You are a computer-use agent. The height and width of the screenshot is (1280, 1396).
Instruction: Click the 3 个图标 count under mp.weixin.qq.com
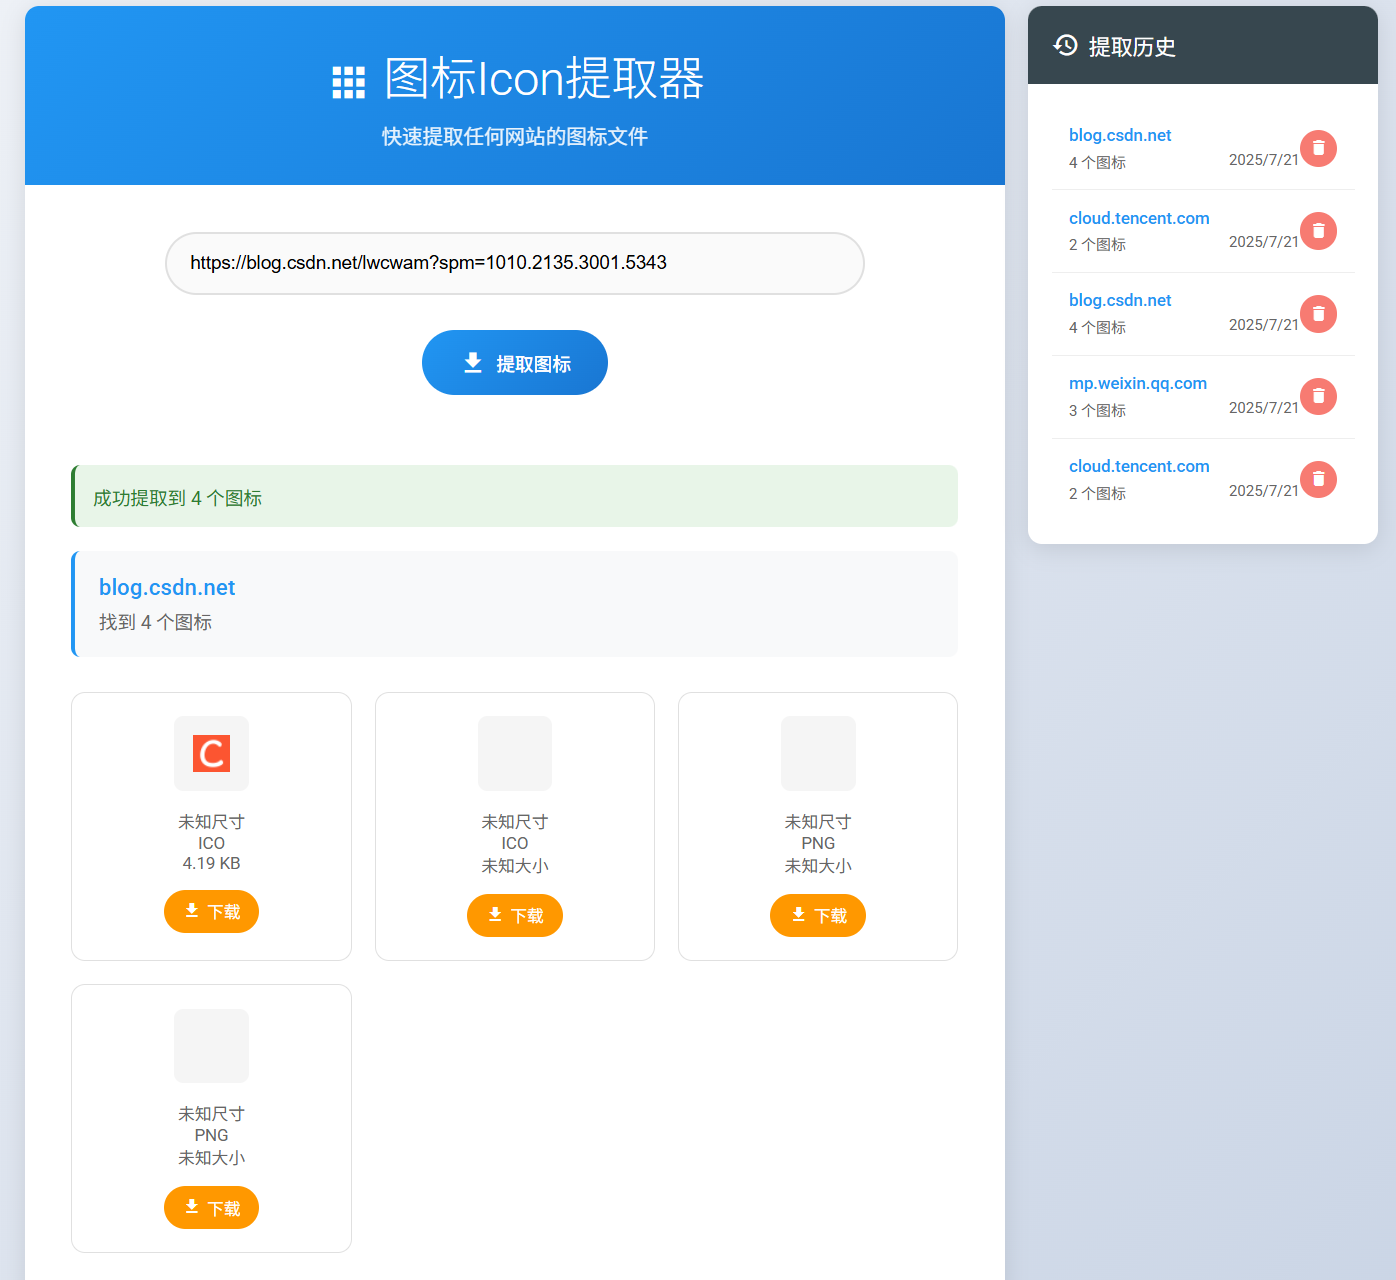[x=1097, y=410]
